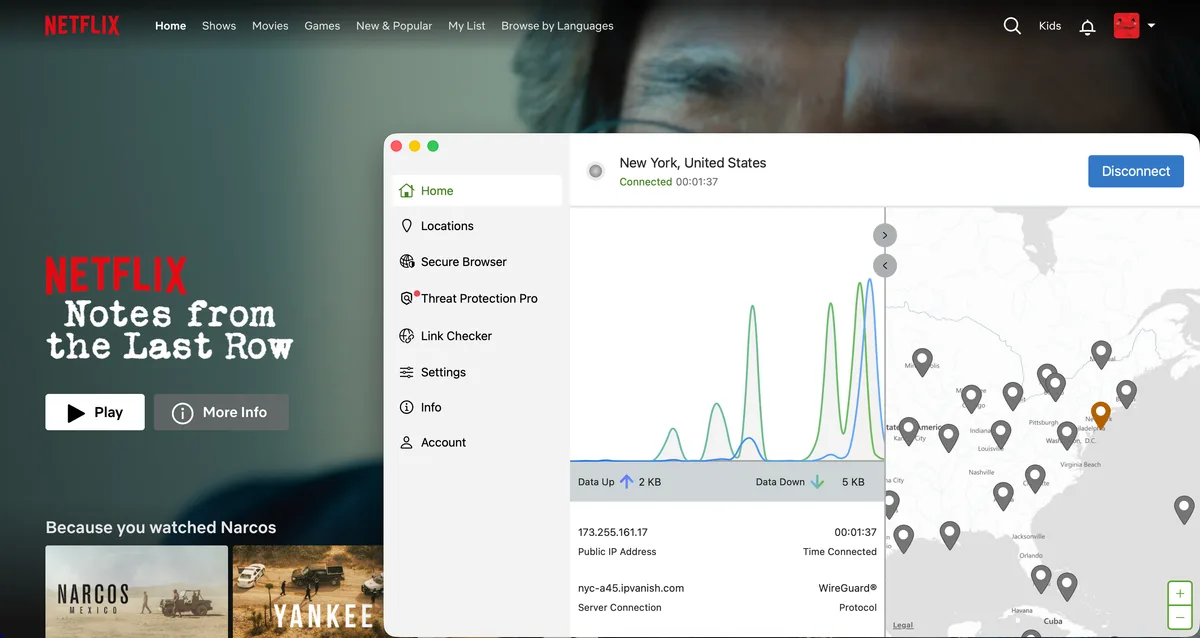This screenshot has width=1200, height=638.
Task: Click the green Connected status text
Action: pyautogui.click(x=646, y=182)
